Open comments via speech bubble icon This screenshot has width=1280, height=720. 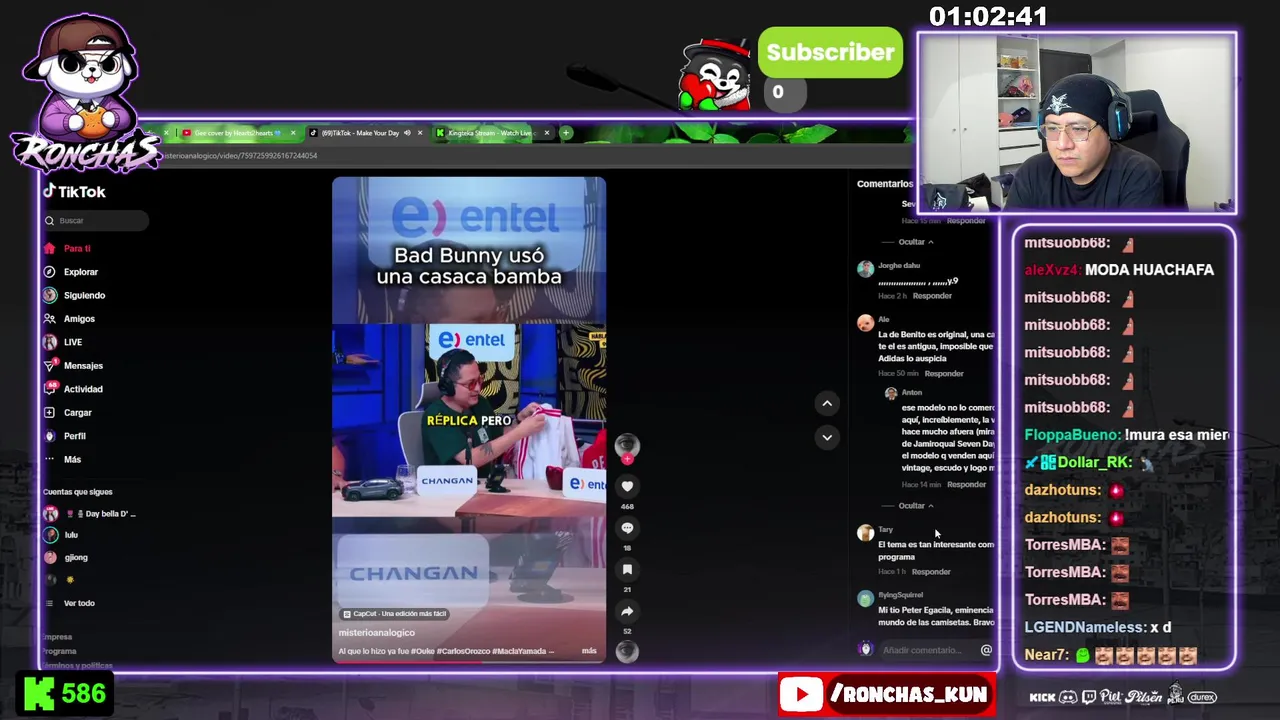click(627, 528)
